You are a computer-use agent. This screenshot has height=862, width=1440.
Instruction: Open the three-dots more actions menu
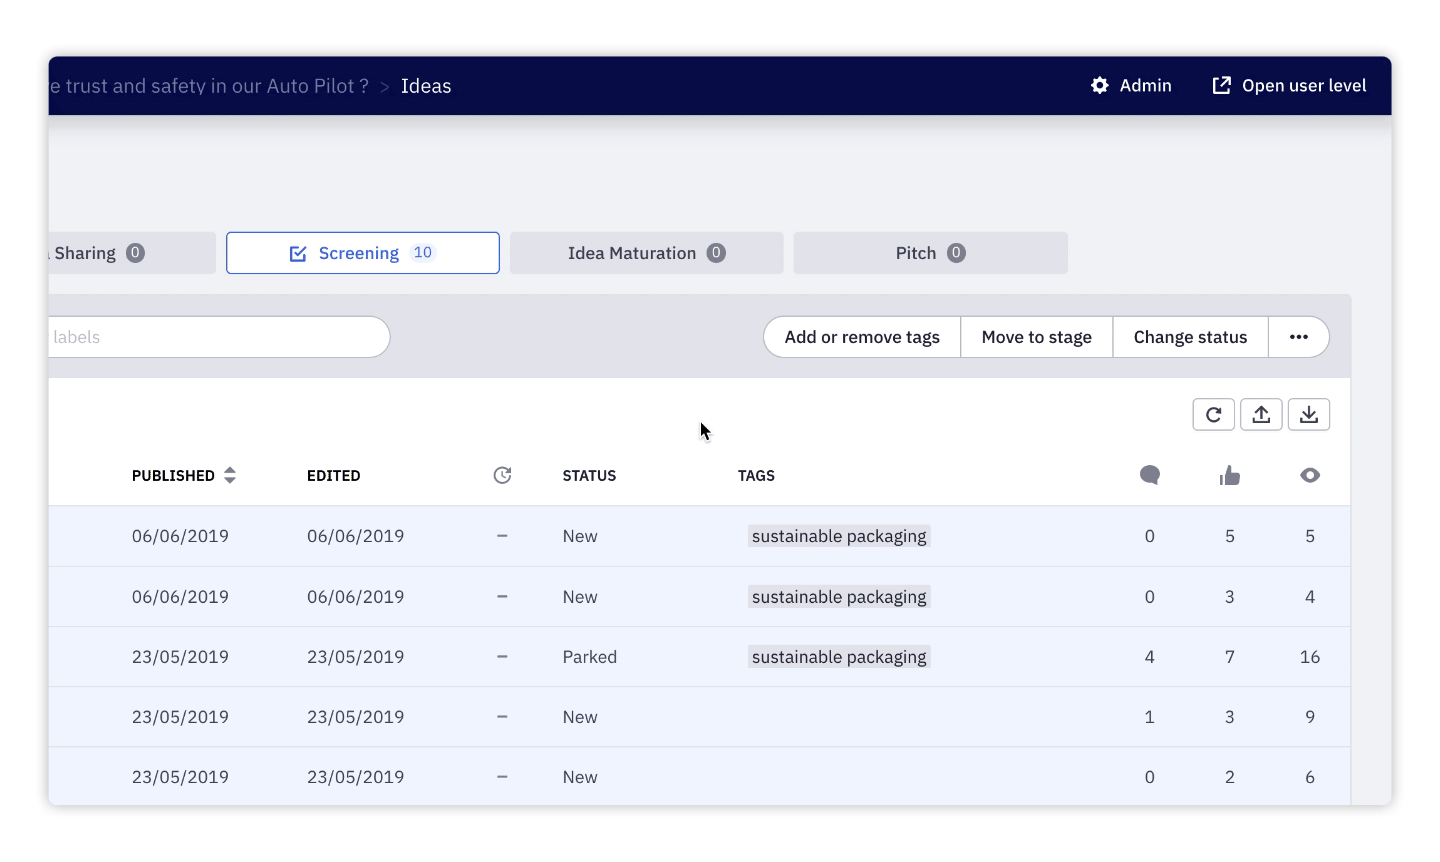coord(1298,337)
